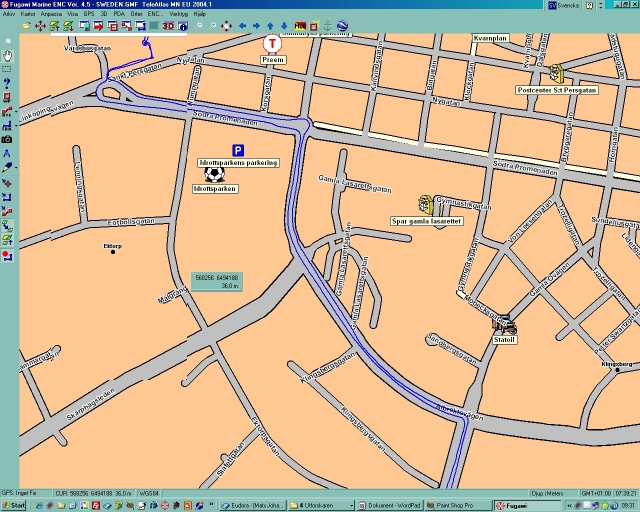Click the Statoil label on map
The height and width of the screenshot is (512, 640).
click(504, 340)
